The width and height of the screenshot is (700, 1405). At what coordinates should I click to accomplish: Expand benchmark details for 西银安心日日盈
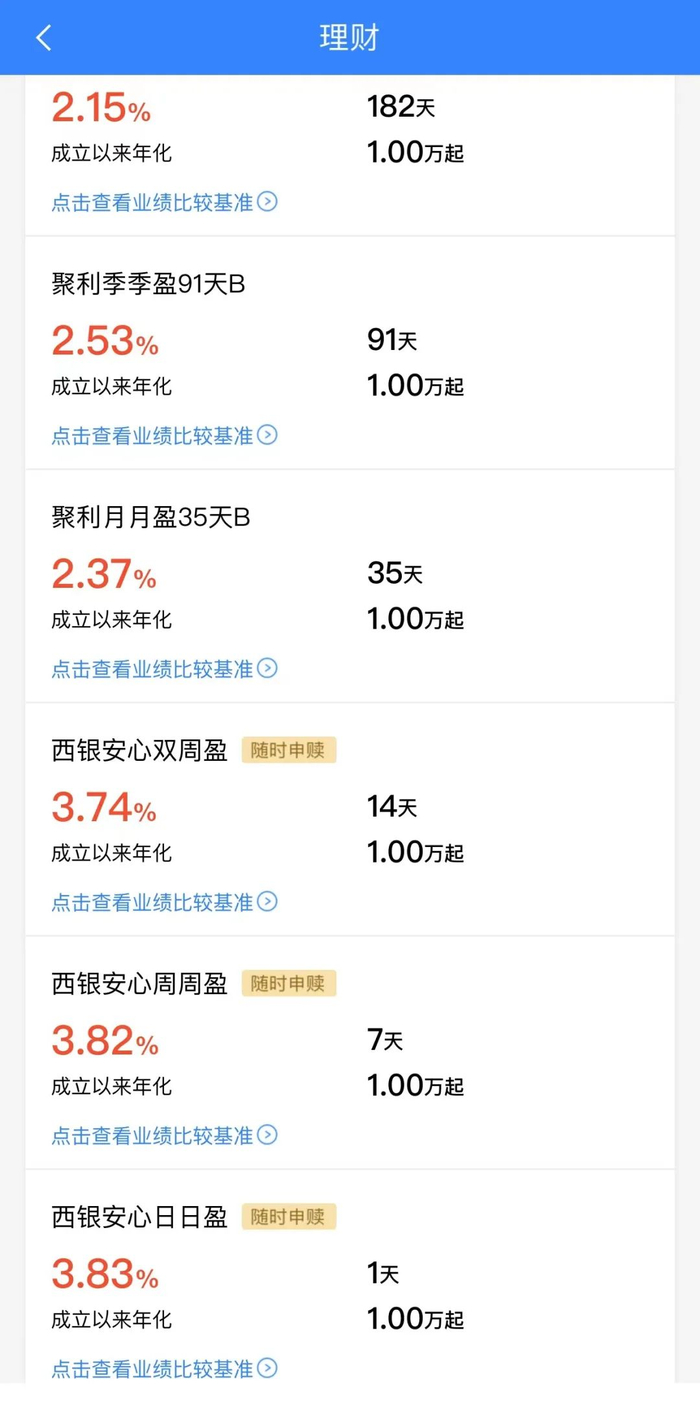(x=150, y=1369)
